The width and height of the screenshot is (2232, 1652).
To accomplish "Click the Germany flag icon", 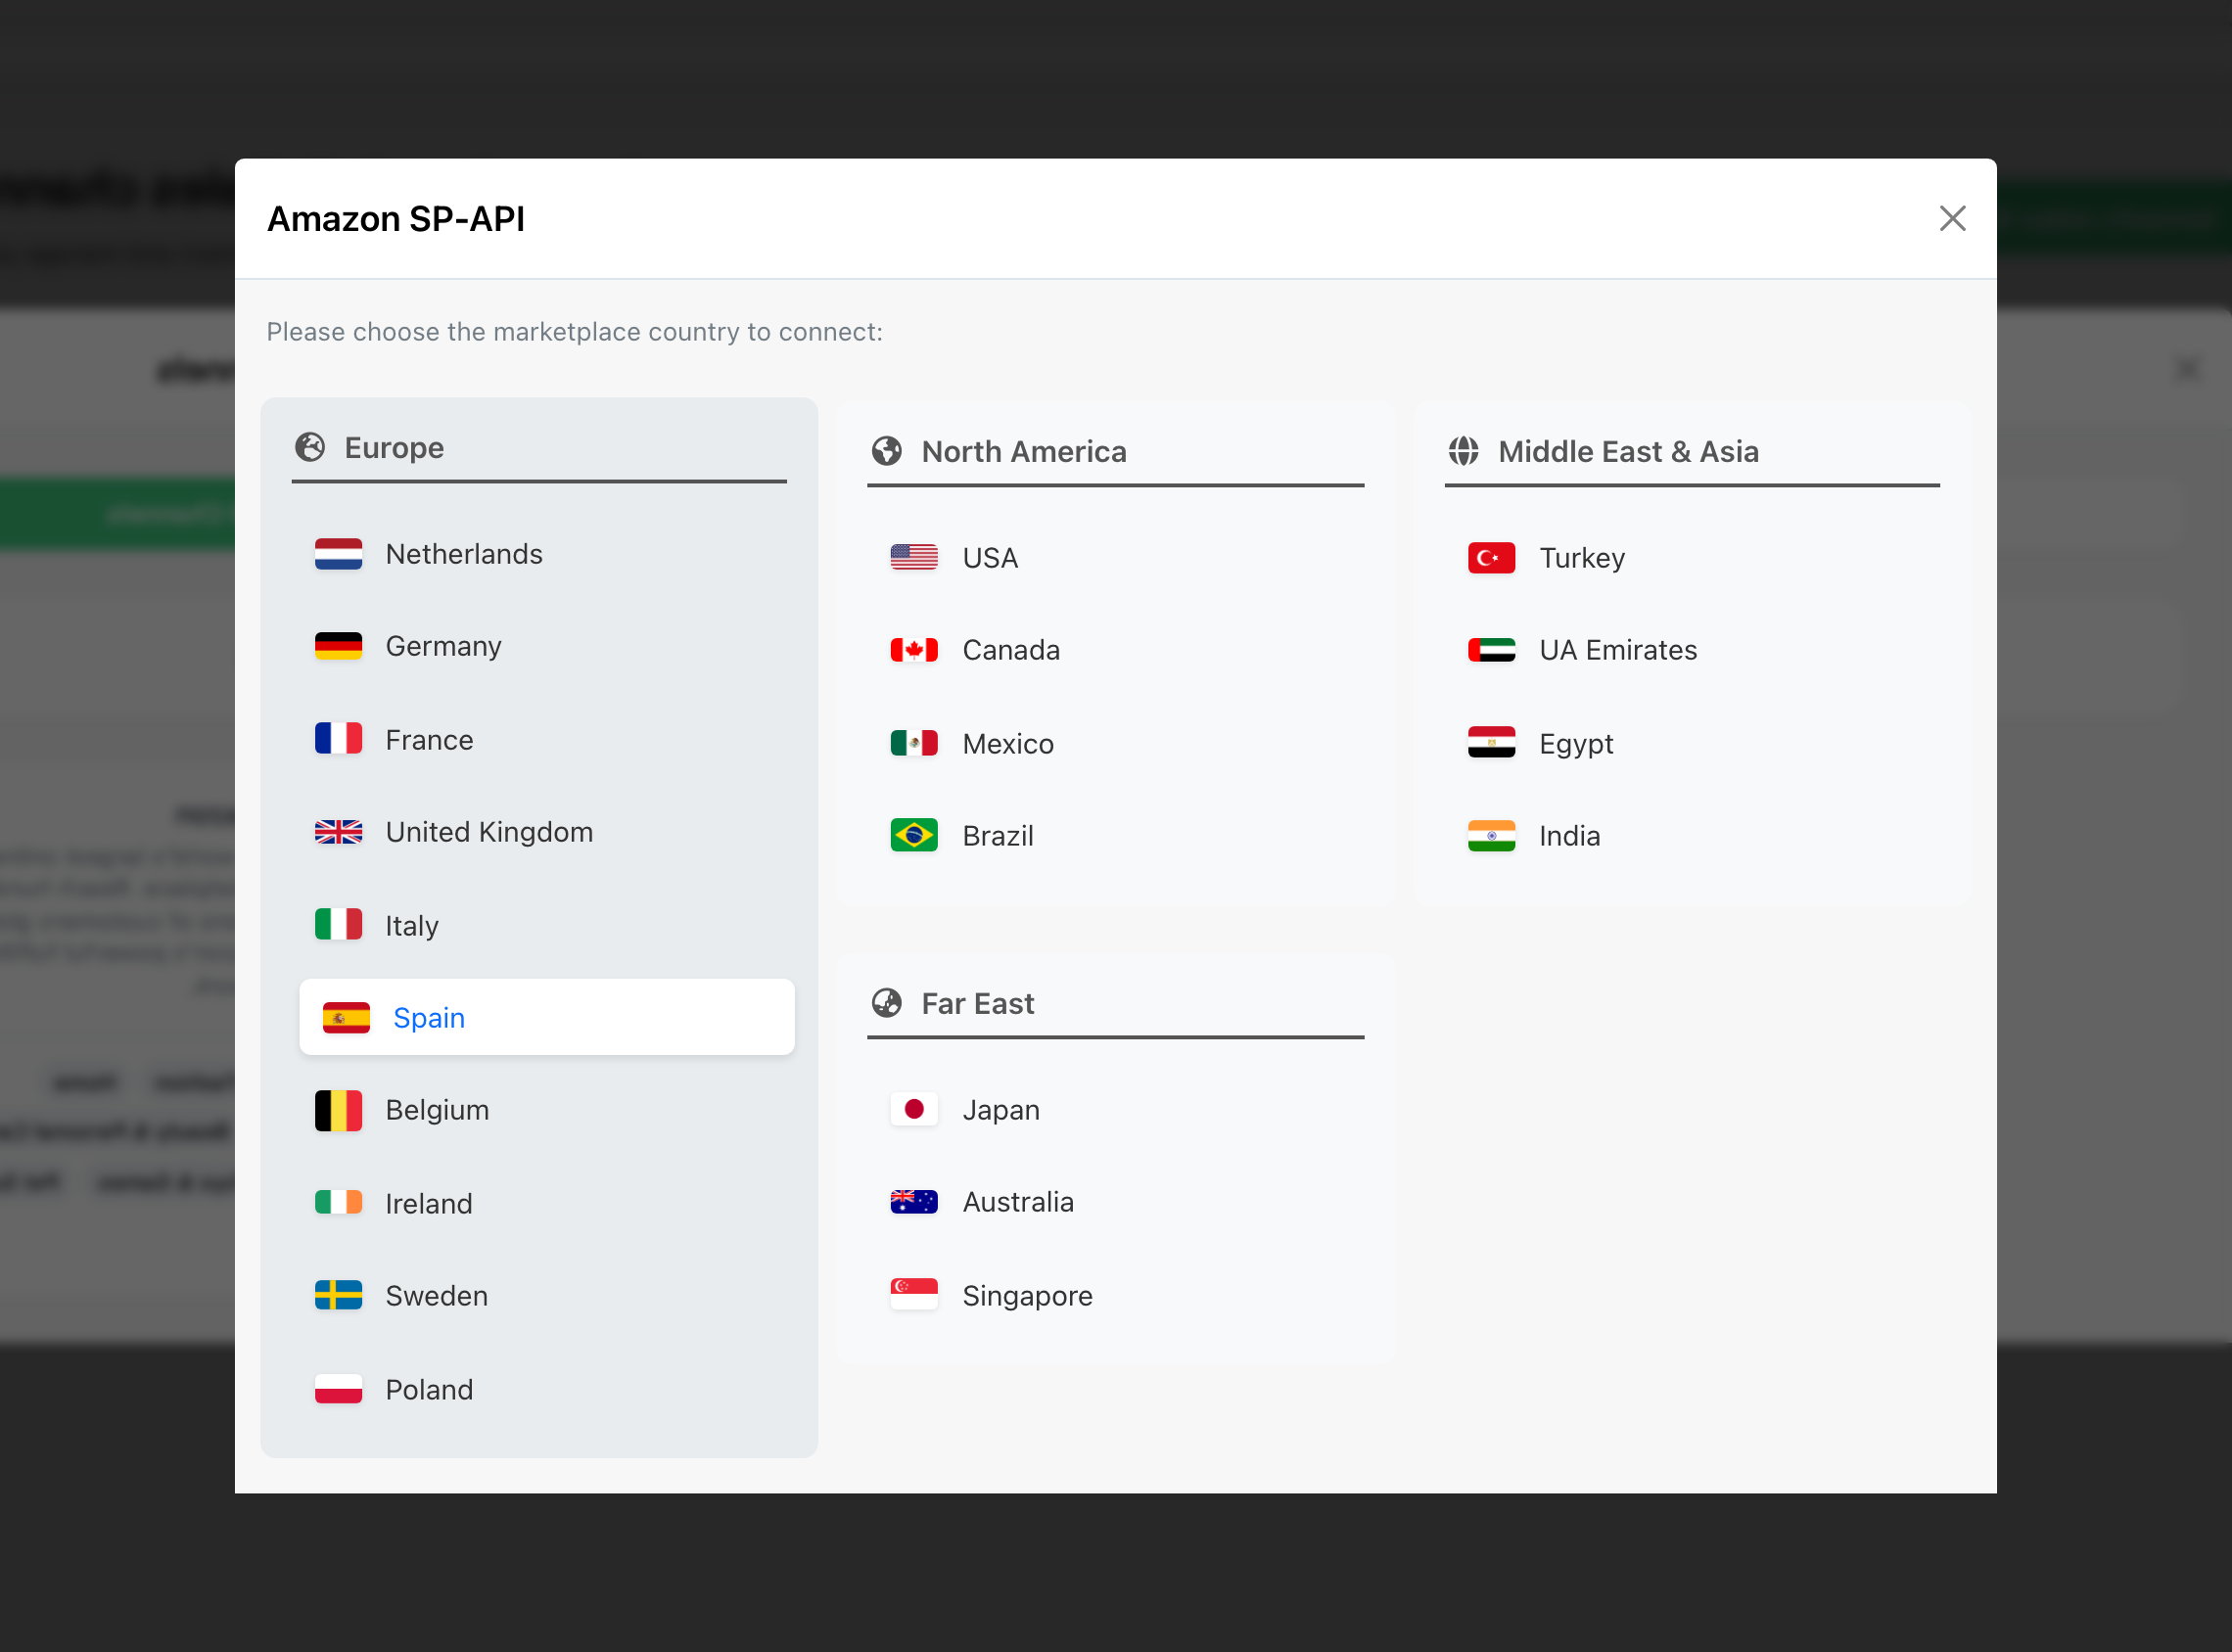I will [338, 646].
